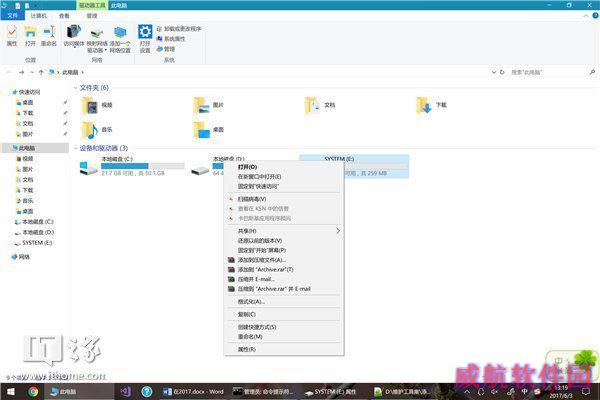Open Google Chrome from the taskbar
The height and width of the screenshot is (400, 600).
[x=33, y=392]
